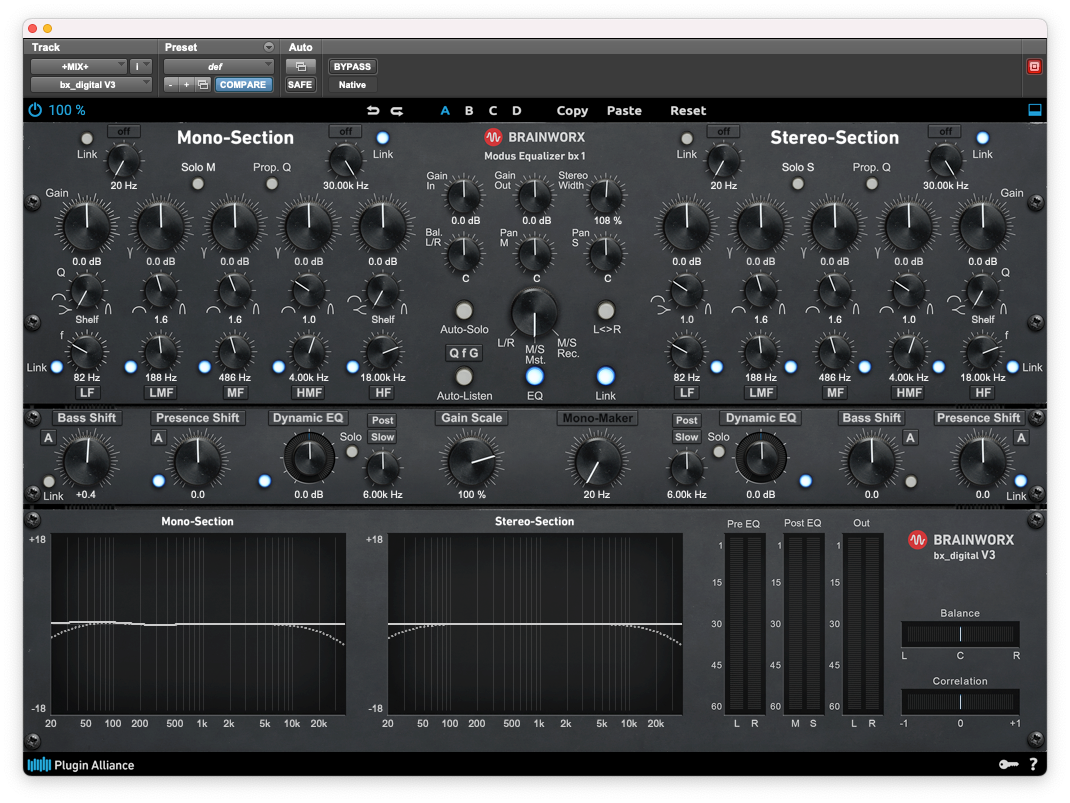The width and height of the screenshot is (1070, 803).
Task: Click the left Bass Shift A button
Action: [48, 437]
